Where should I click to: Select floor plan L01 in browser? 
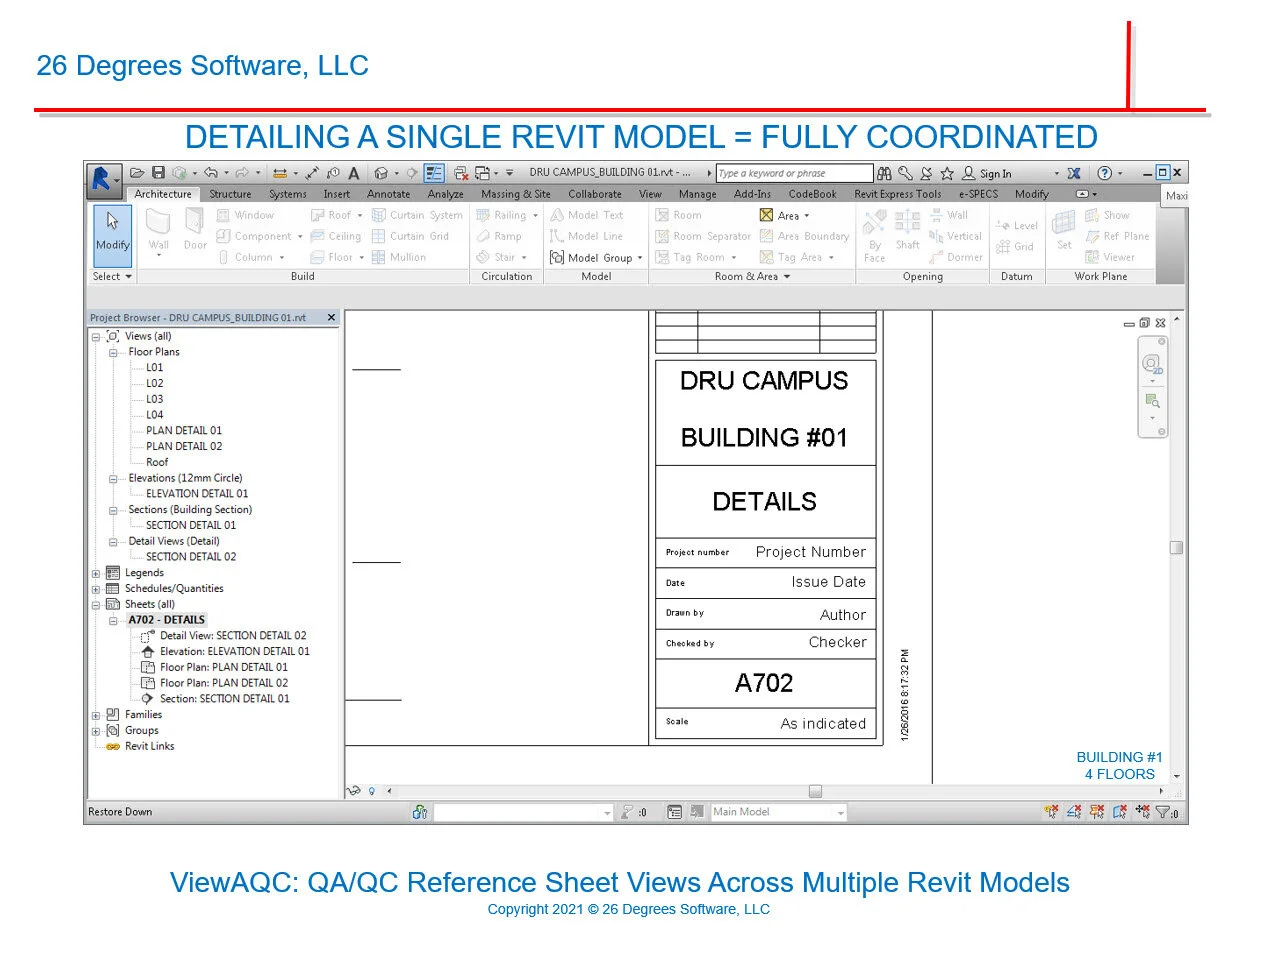(154, 368)
